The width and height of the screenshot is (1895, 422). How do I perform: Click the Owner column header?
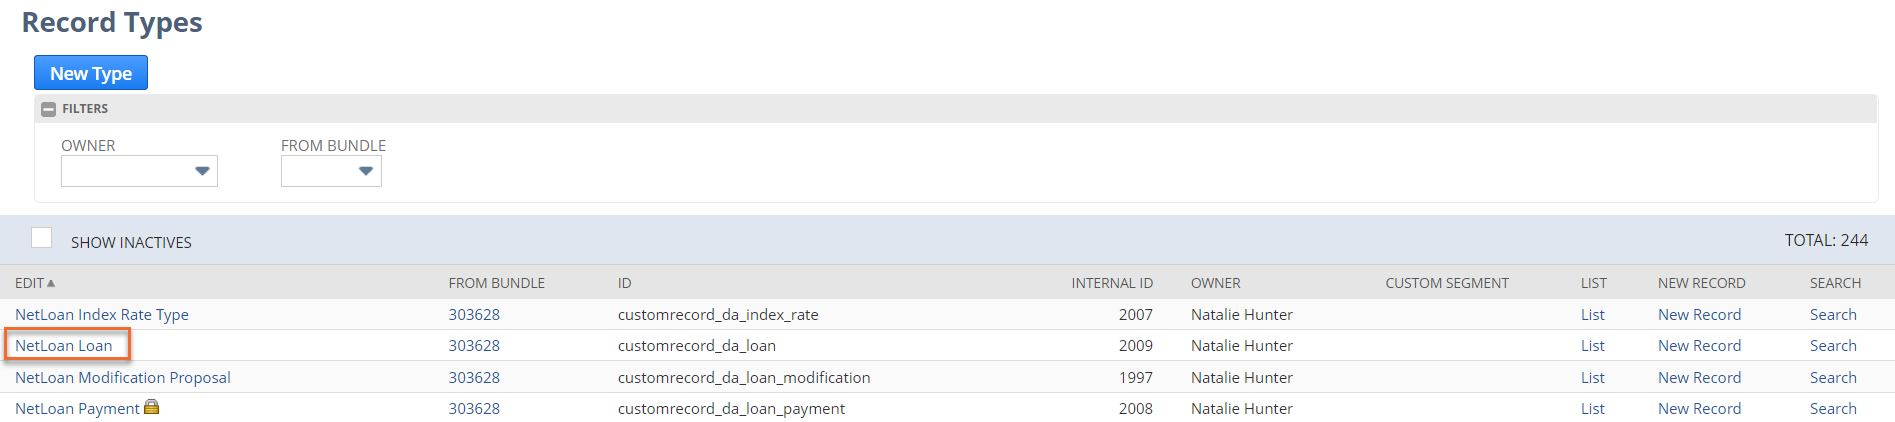pos(1216,283)
